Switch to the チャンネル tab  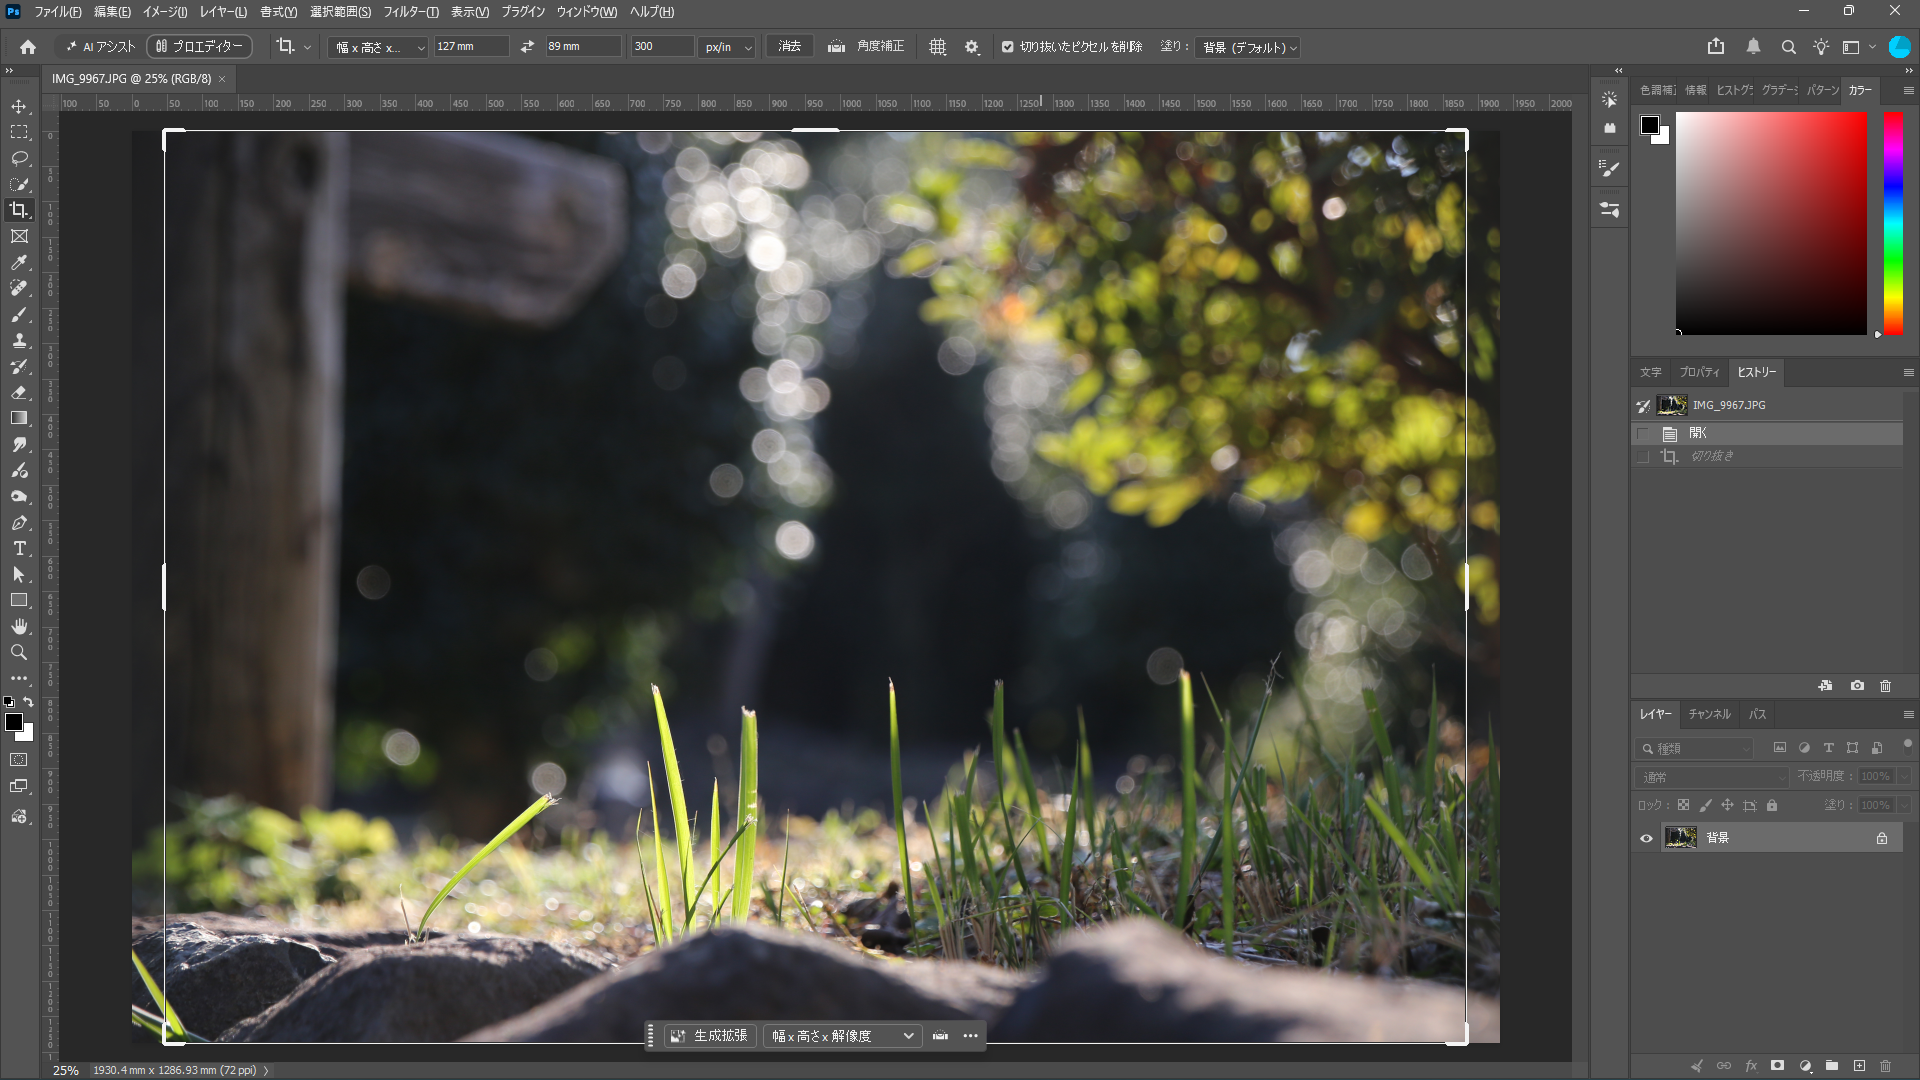coord(1709,714)
